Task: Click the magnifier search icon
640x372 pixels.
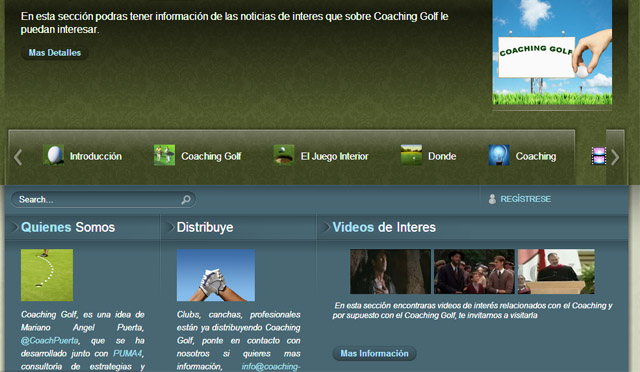Action: (x=186, y=200)
